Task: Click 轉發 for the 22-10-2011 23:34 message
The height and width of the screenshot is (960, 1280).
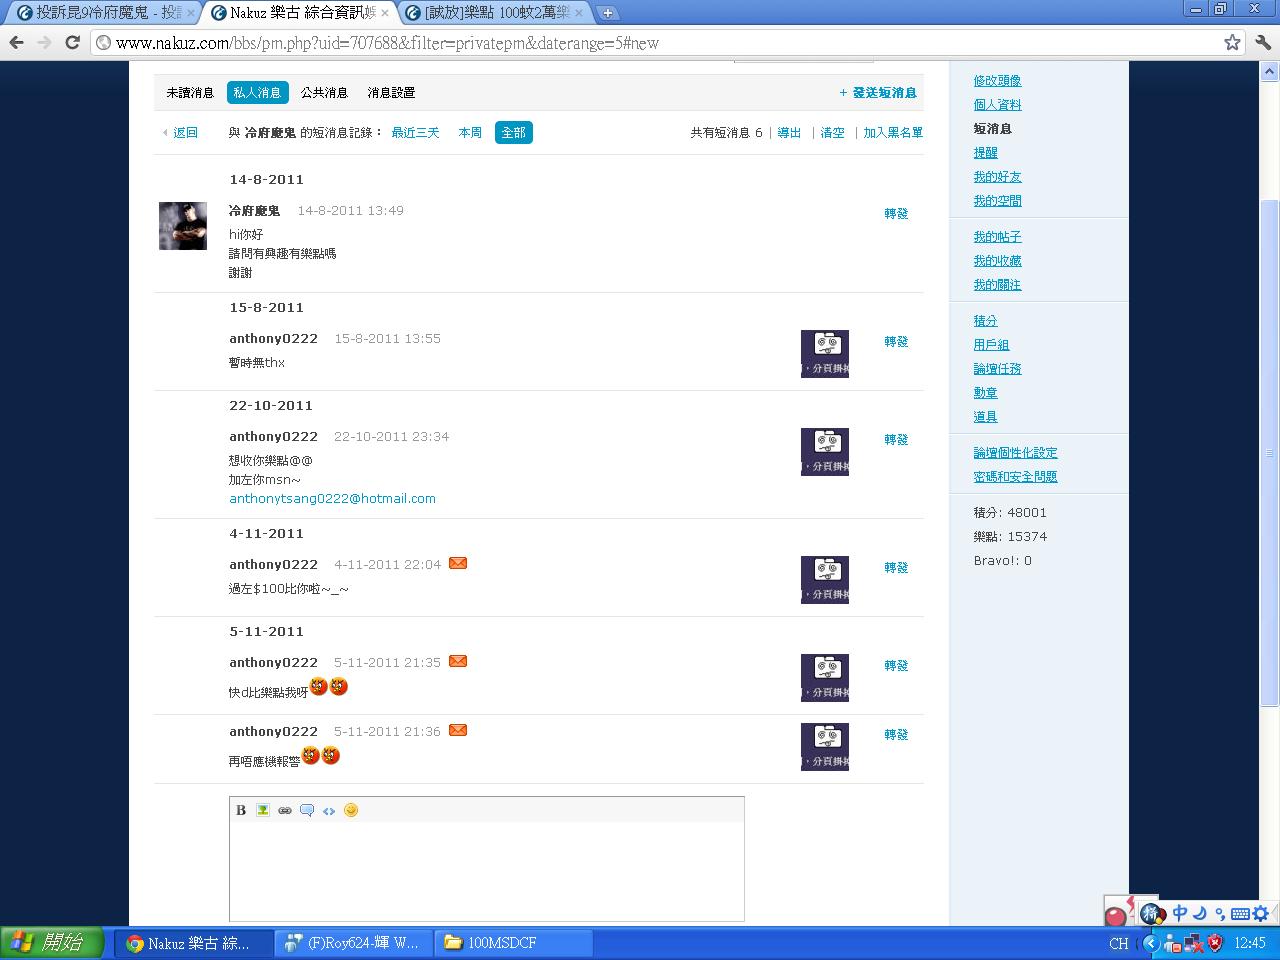Action: 896,439
